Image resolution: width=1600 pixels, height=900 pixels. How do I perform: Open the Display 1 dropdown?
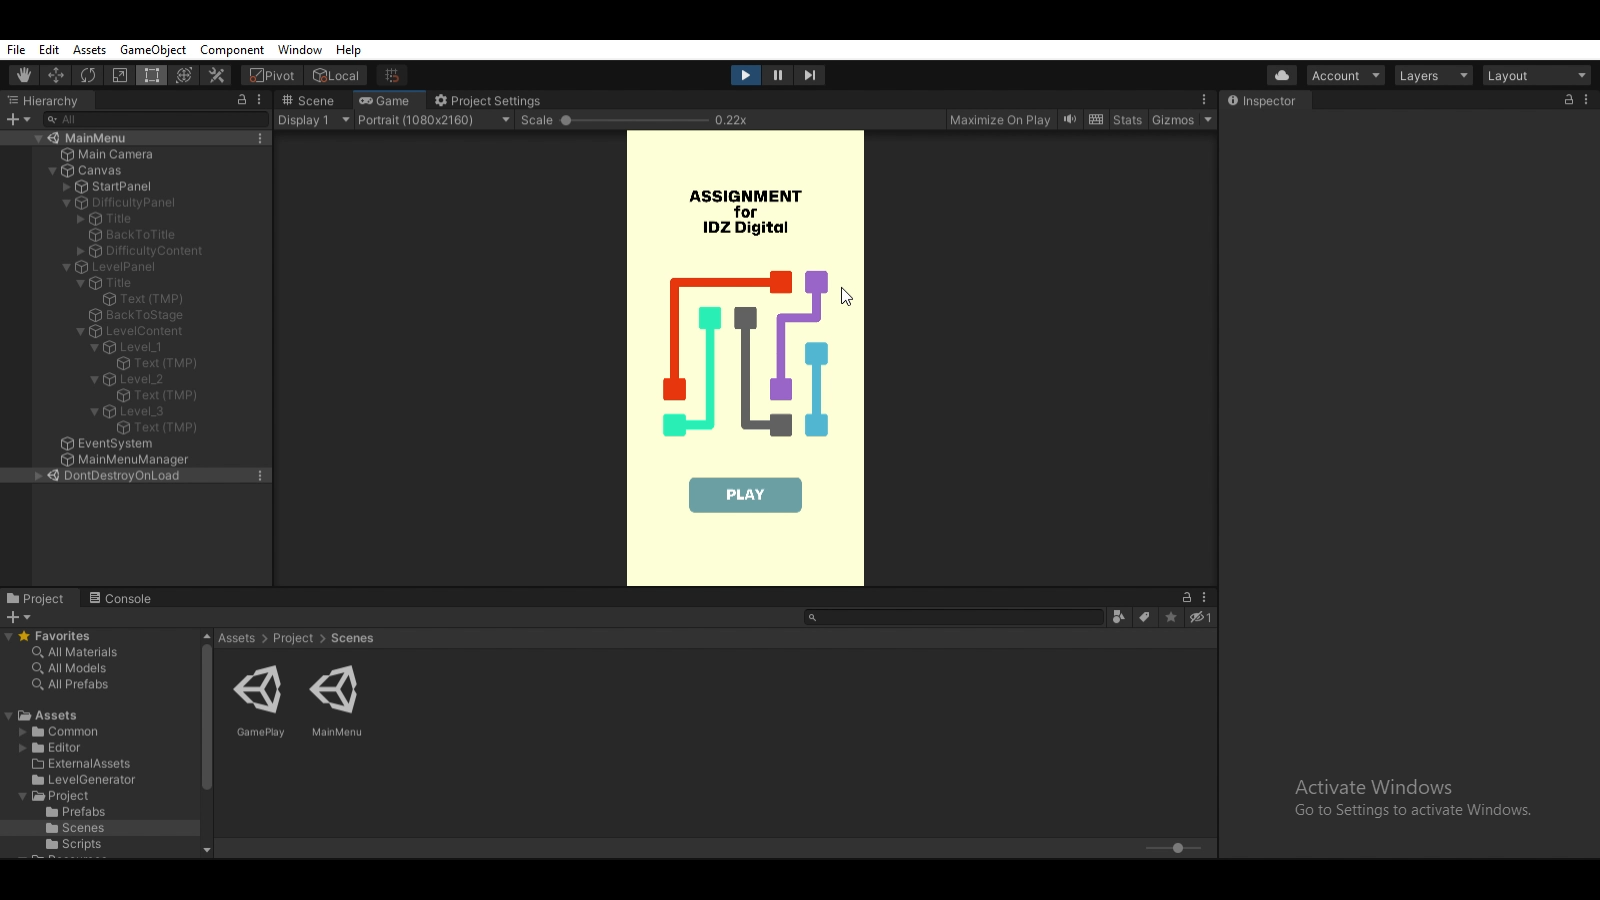314,120
